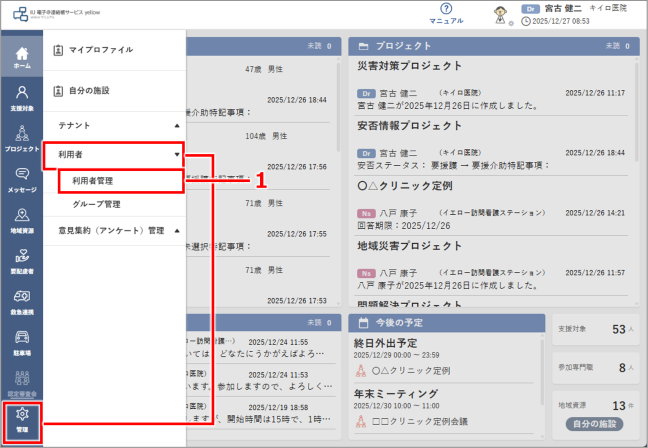
Task: Go to プロジェクト in the sidebar
Action: 21,138
